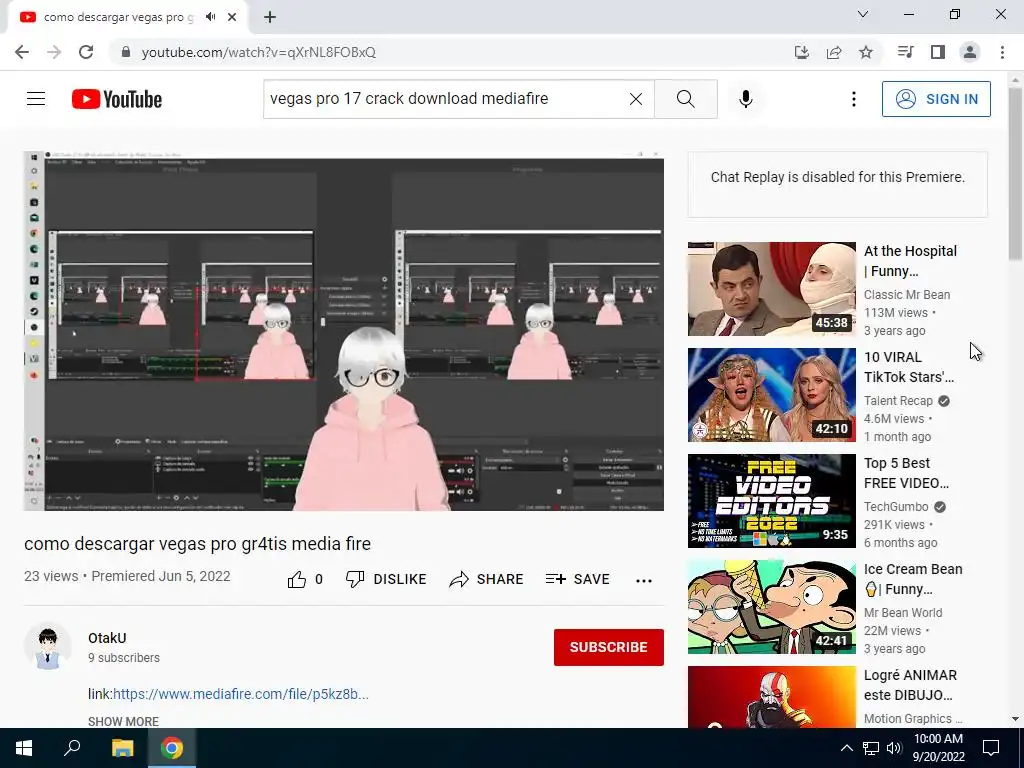Bookmark this page with the star
Viewport: 1024px width, 768px height.
(866, 52)
